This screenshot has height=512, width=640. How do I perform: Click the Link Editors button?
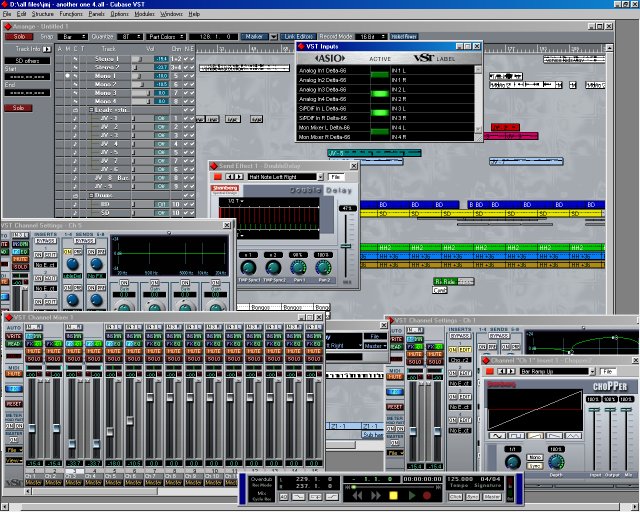(297, 36)
